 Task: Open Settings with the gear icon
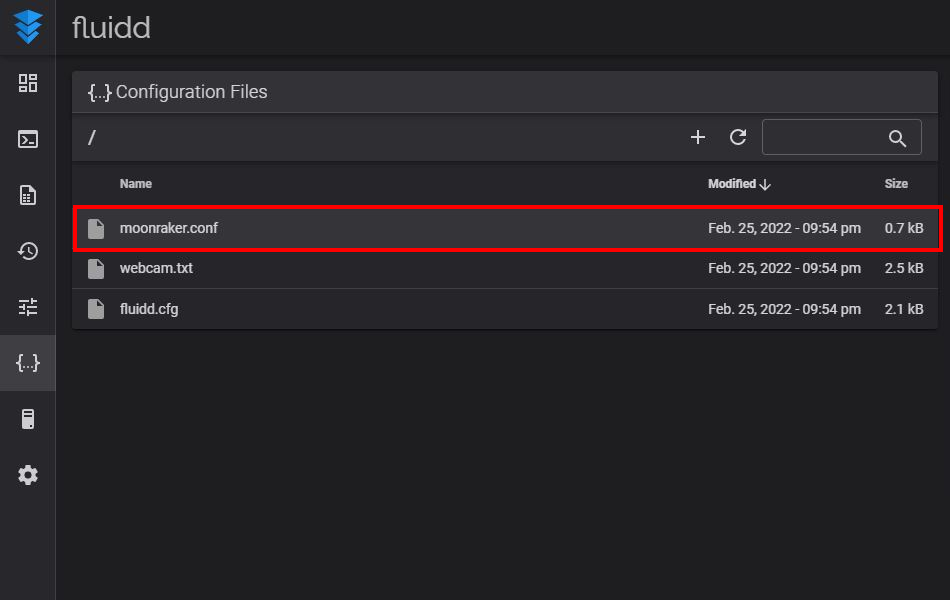click(28, 475)
